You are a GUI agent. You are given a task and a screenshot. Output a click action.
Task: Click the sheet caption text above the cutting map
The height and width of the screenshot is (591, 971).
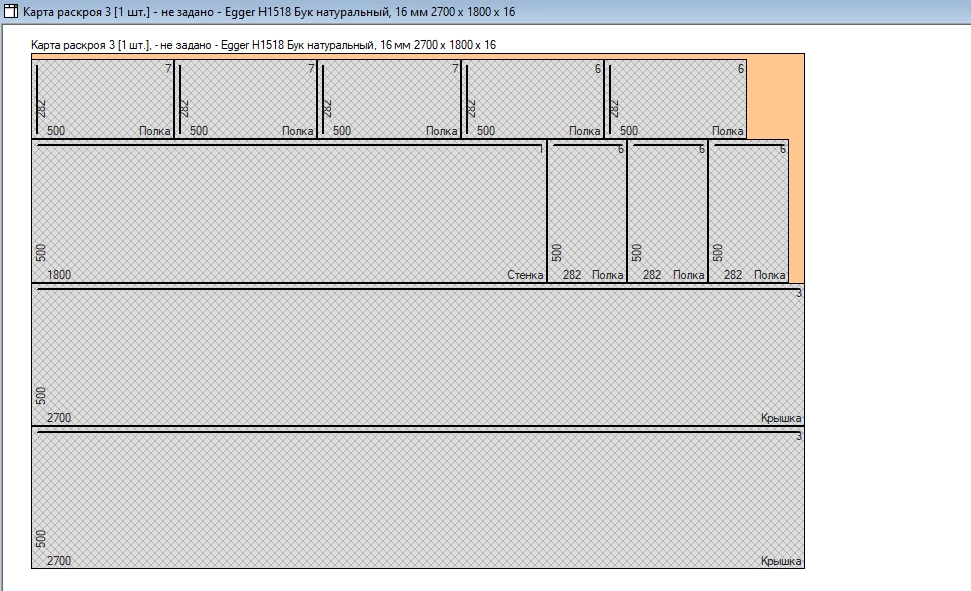coord(263,45)
